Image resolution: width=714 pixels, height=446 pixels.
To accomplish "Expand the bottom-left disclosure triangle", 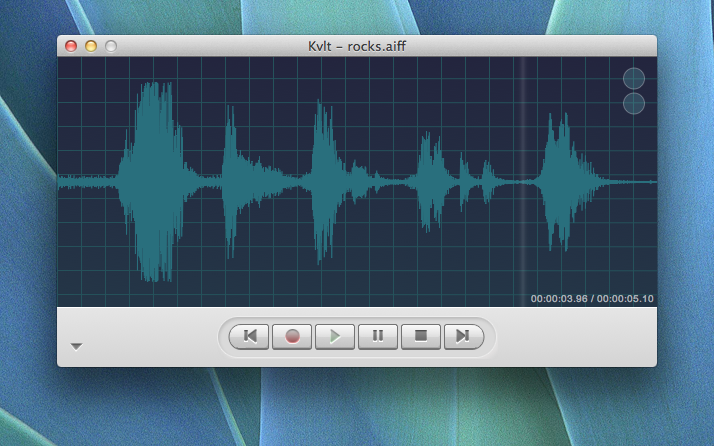I will (76, 347).
